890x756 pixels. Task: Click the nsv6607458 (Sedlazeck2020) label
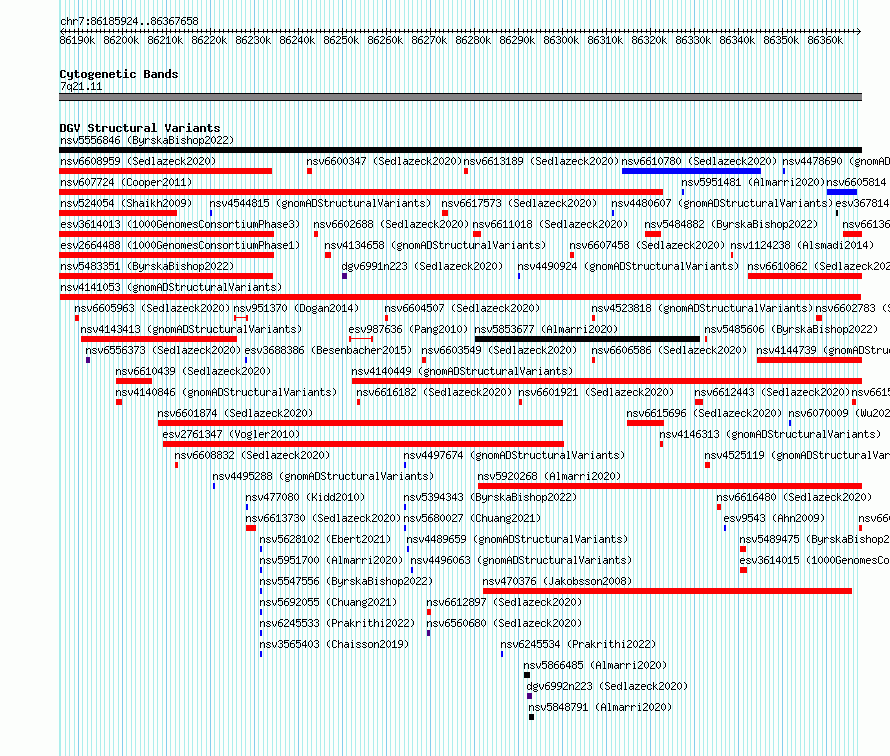647,245
